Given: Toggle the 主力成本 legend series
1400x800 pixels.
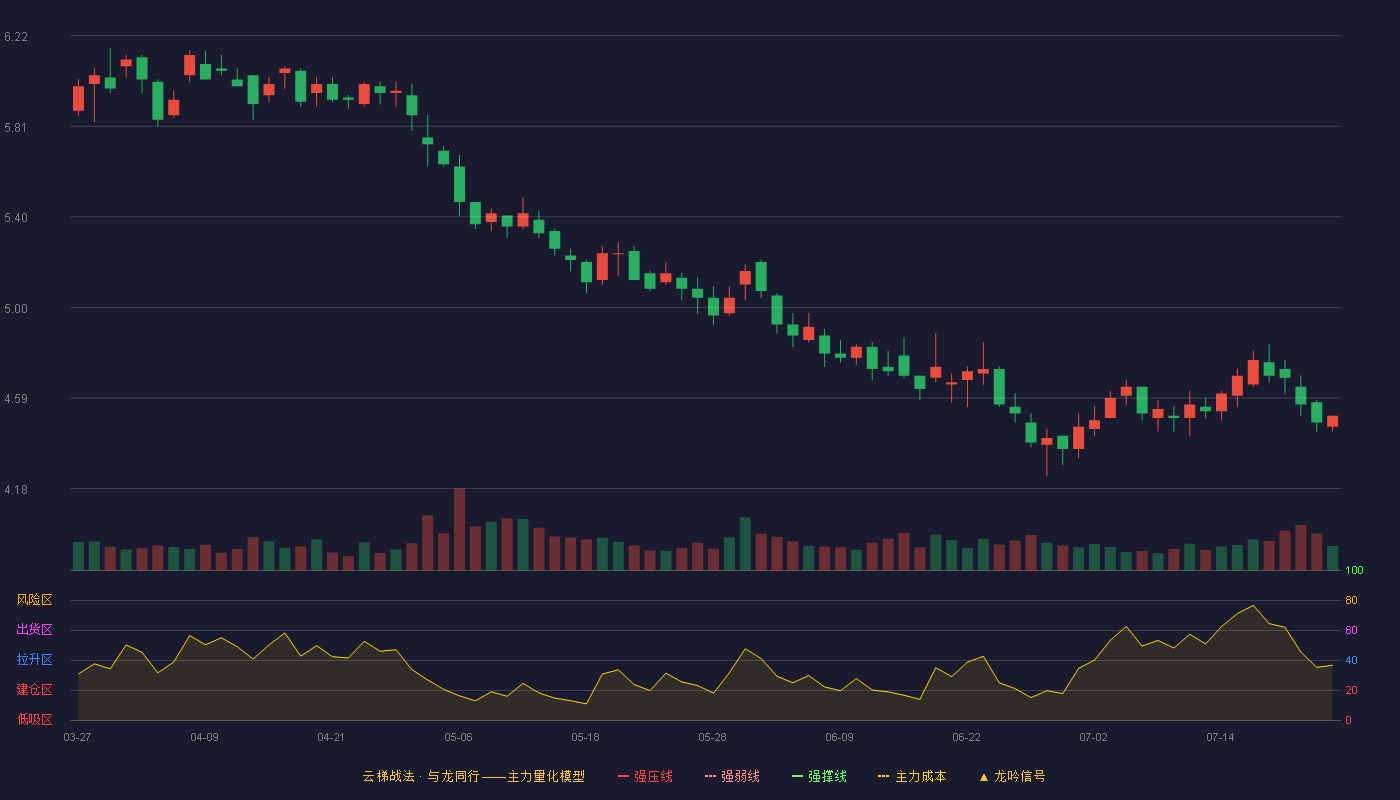Looking at the screenshot, I should (912, 776).
